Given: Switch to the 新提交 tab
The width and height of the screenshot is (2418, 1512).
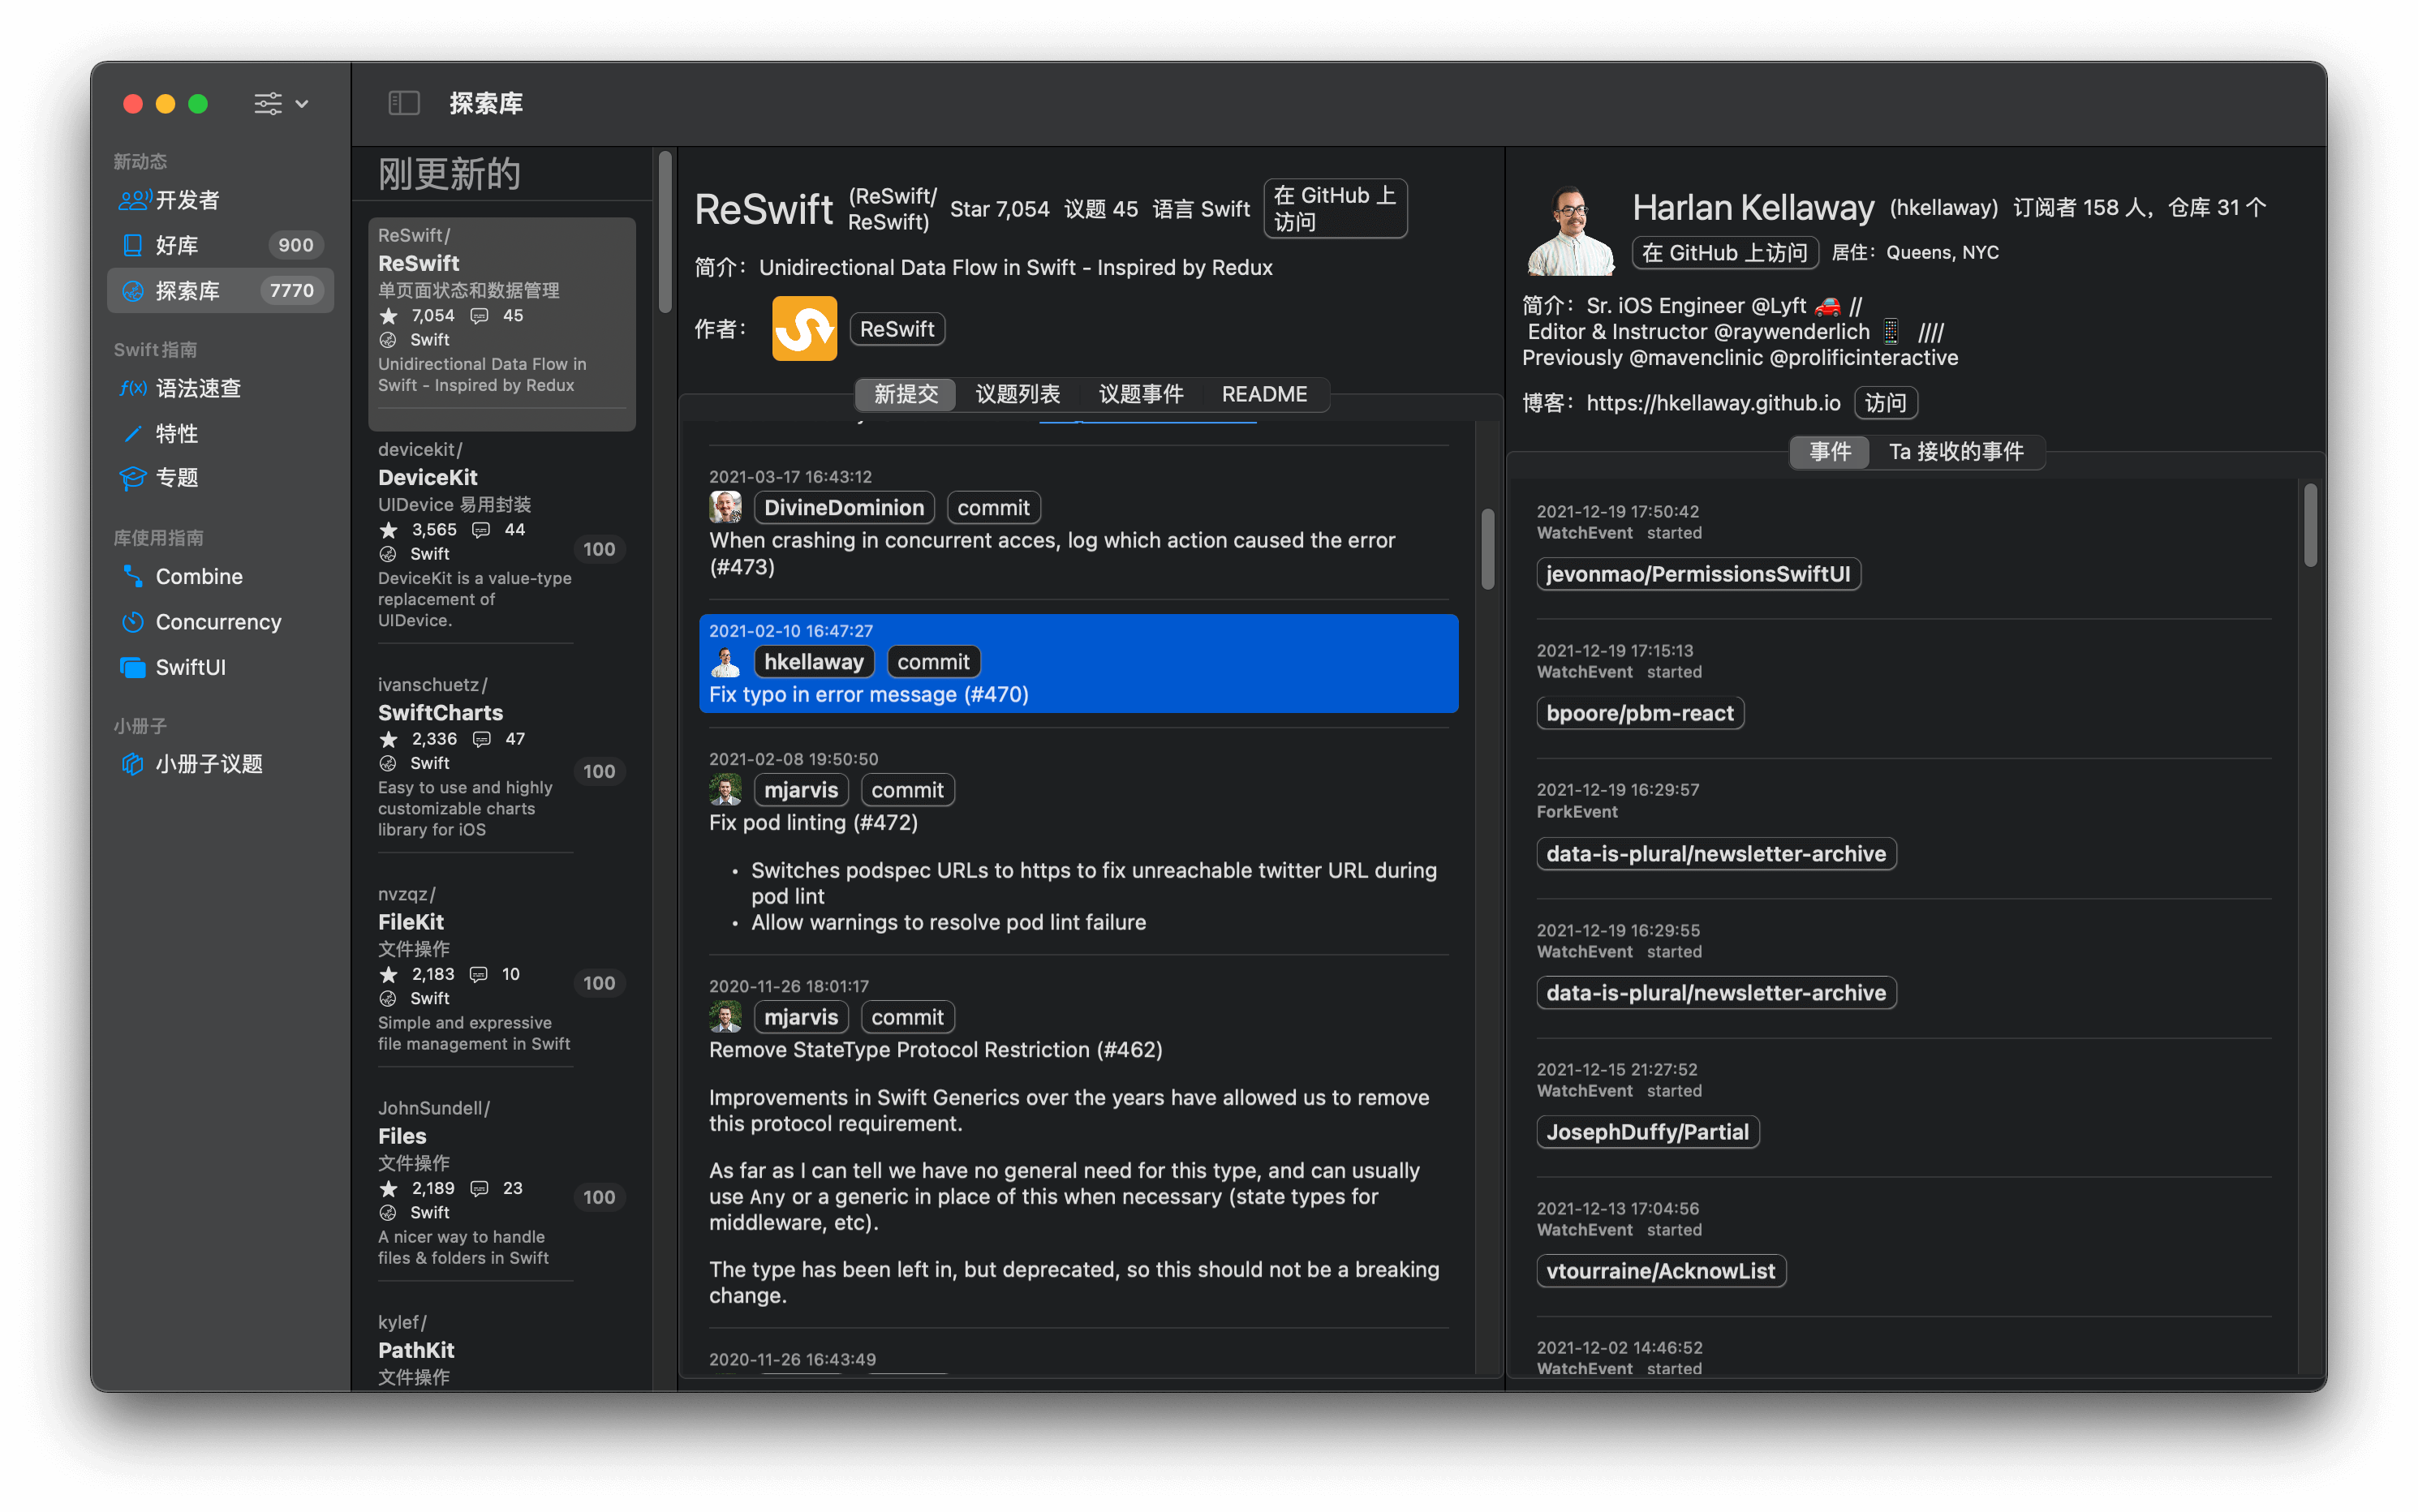Looking at the screenshot, I should [x=906, y=394].
